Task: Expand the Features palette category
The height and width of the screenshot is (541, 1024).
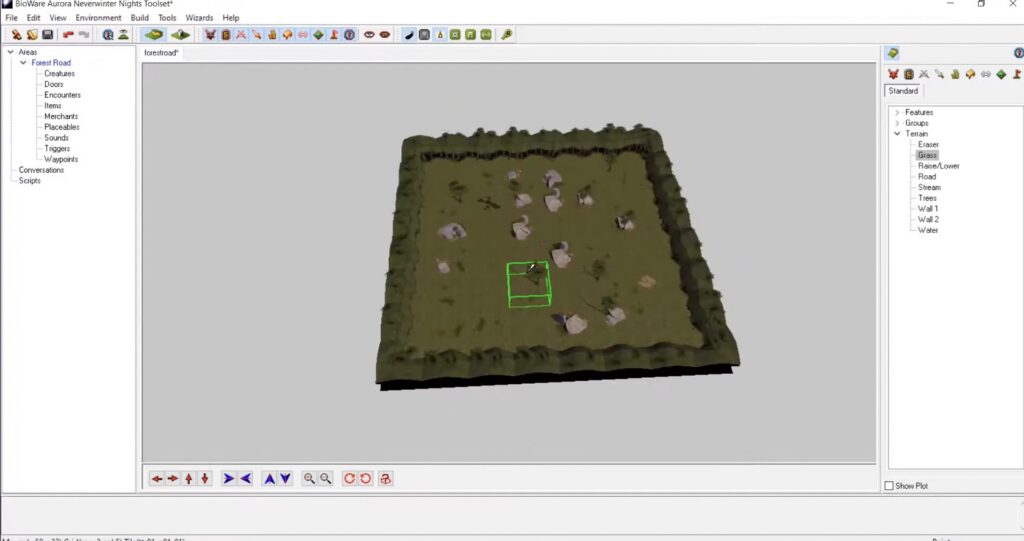Action: (897, 112)
